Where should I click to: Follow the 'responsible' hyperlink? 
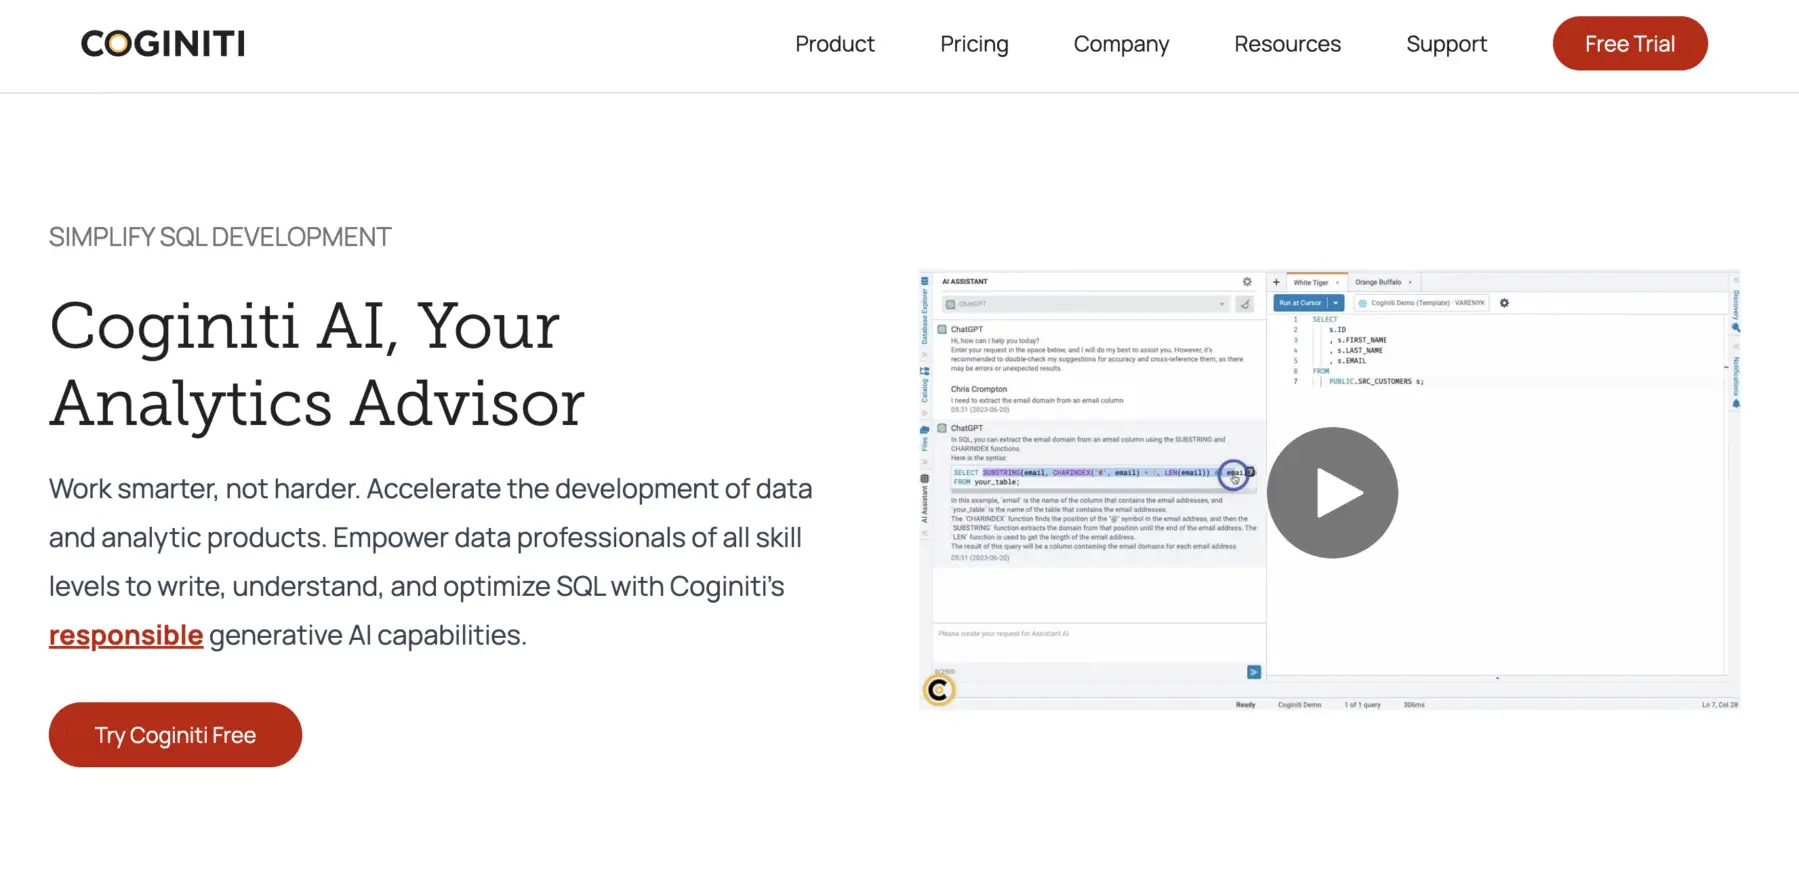[x=126, y=635]
